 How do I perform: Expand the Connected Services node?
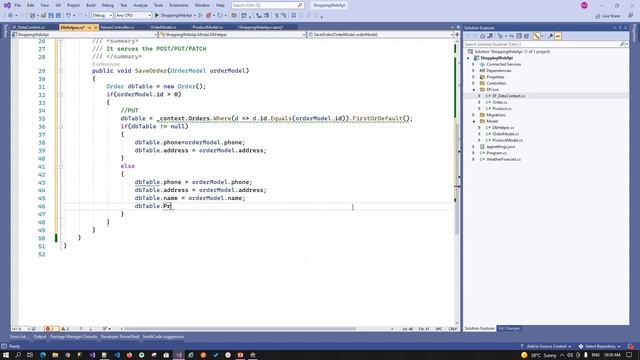(x=473, y=64)
